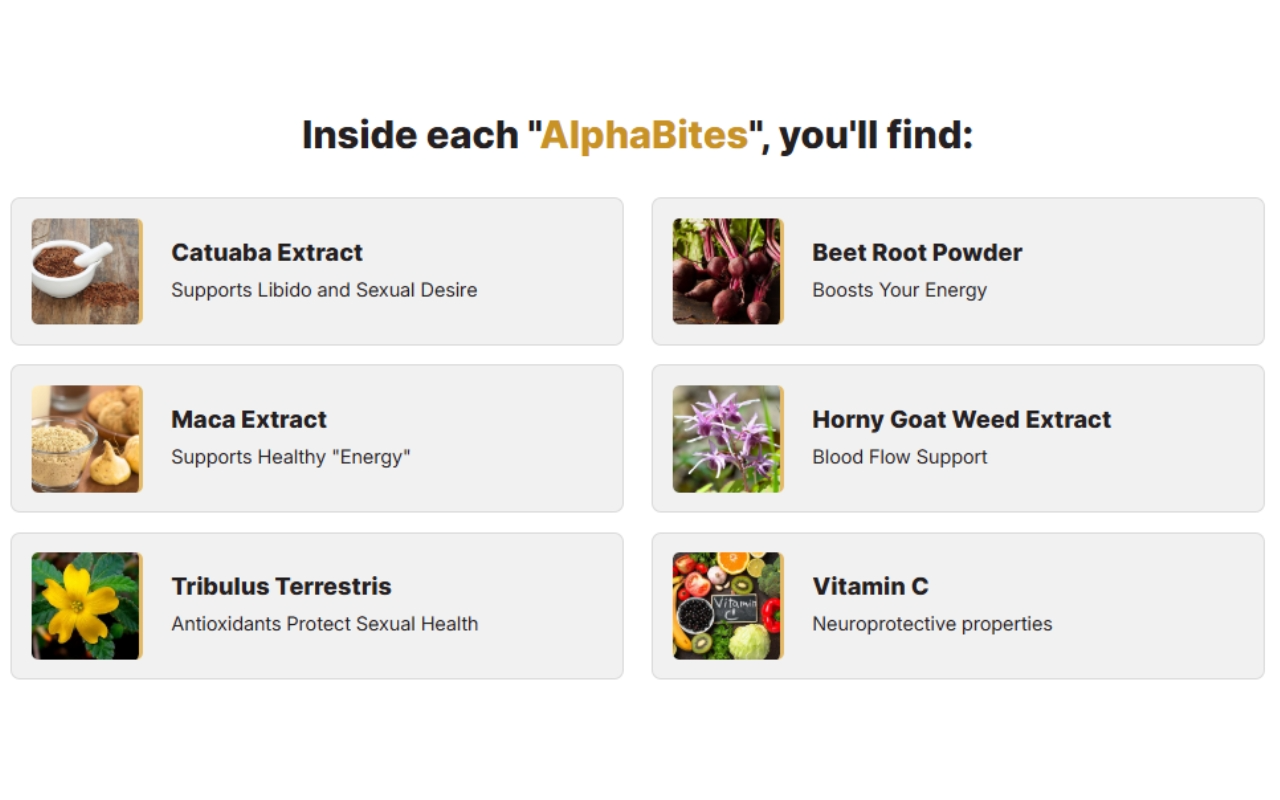Click the Vitamin C heading
Viewport: 1280px width, 800px height.
870,586
